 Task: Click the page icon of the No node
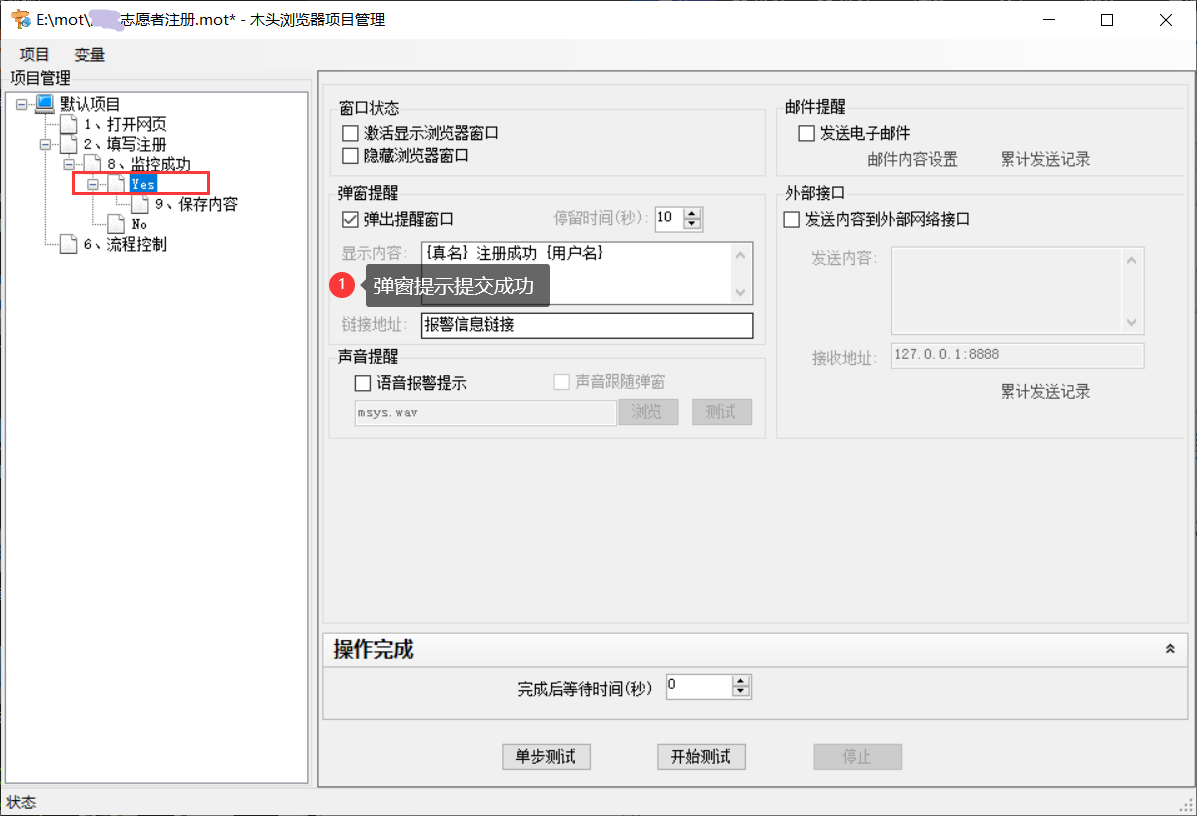point(116,224)
